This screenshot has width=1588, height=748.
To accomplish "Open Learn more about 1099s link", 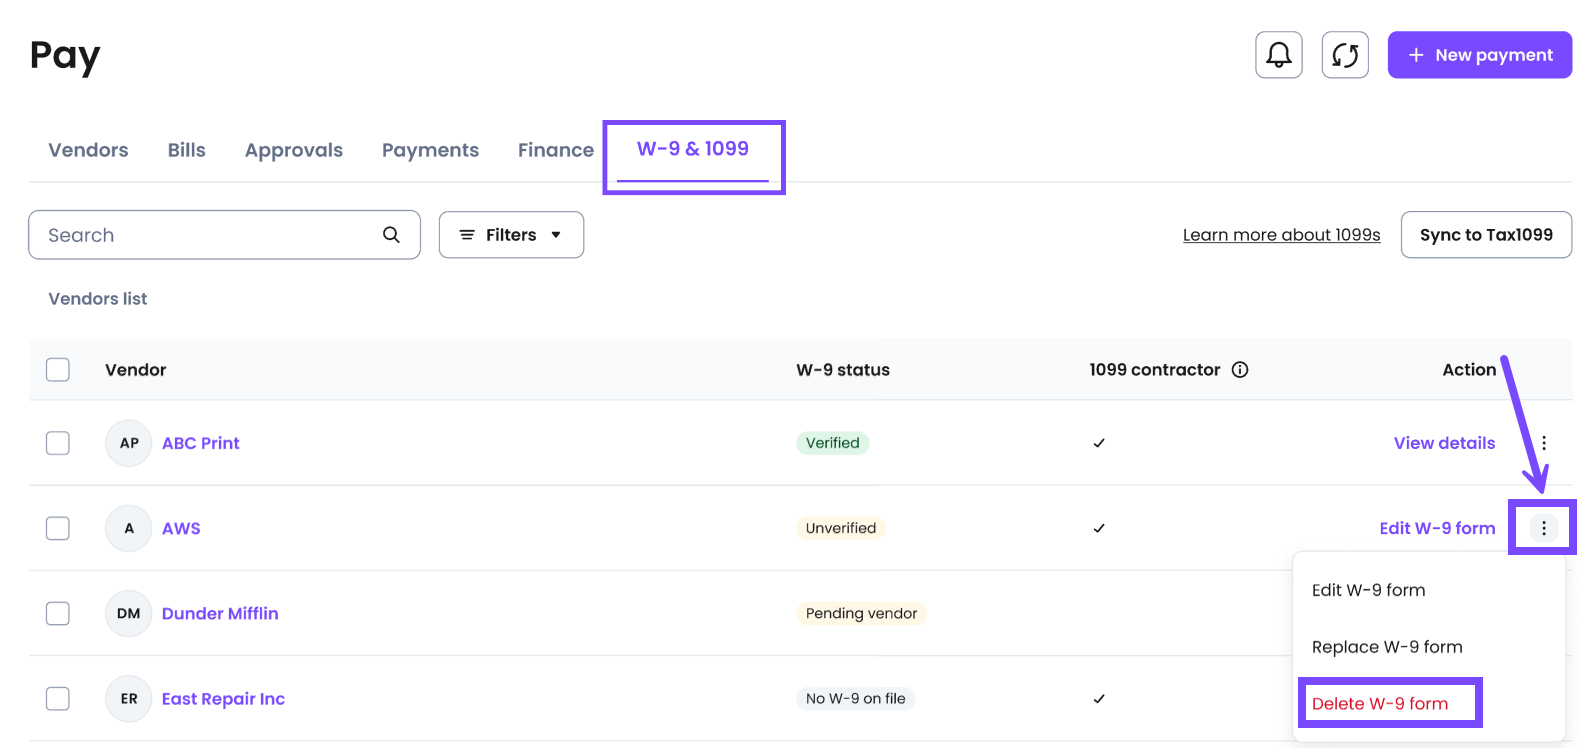I will [1281, 235].
